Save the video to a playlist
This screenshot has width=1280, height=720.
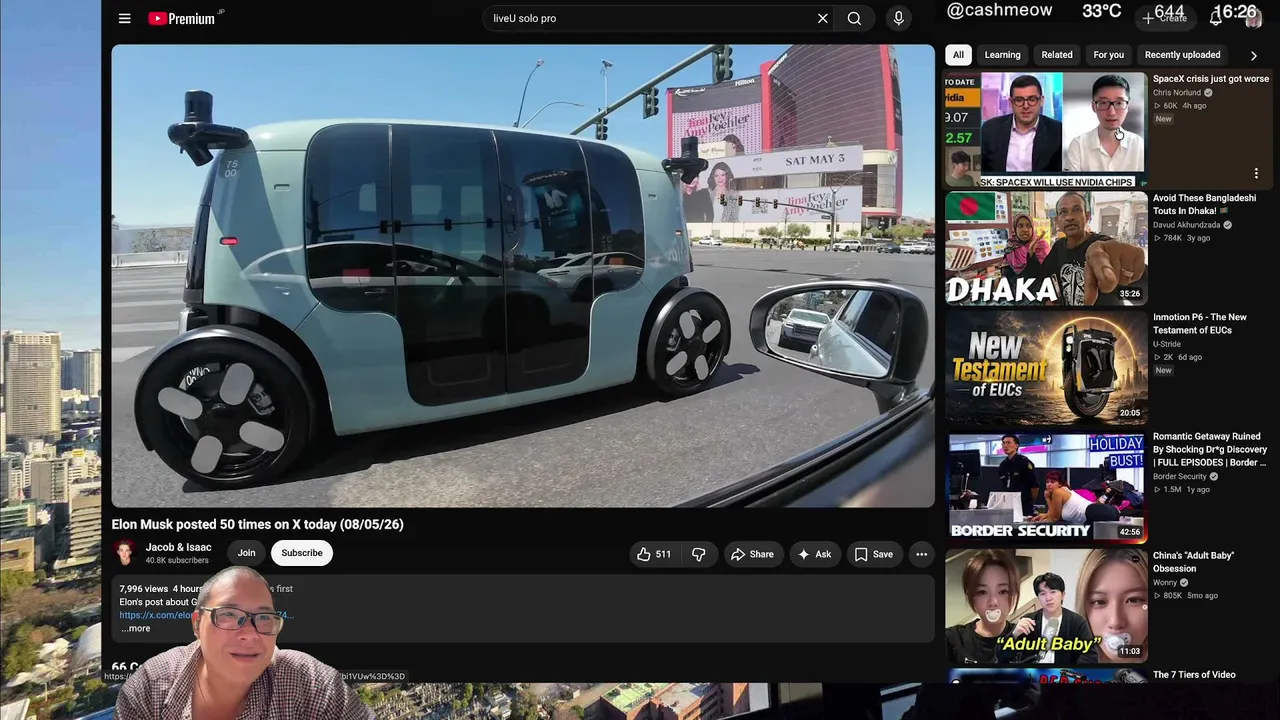click(x=873, y=554)
